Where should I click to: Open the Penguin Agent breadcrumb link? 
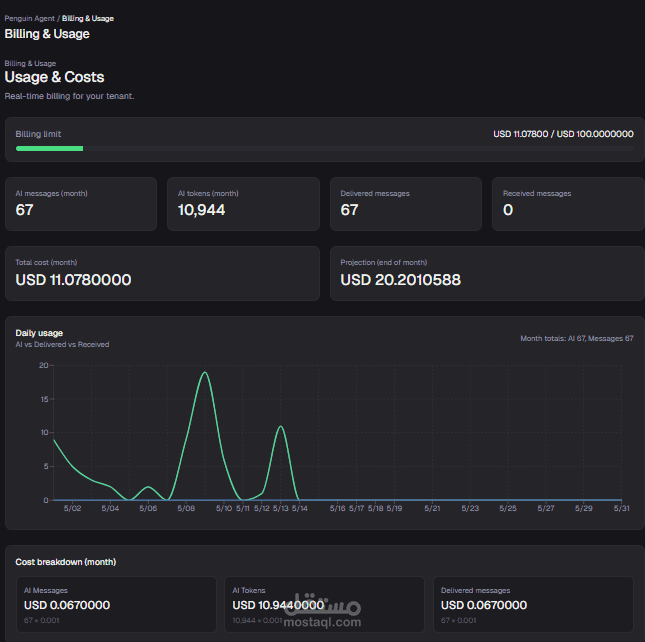(x=29, y=19)
